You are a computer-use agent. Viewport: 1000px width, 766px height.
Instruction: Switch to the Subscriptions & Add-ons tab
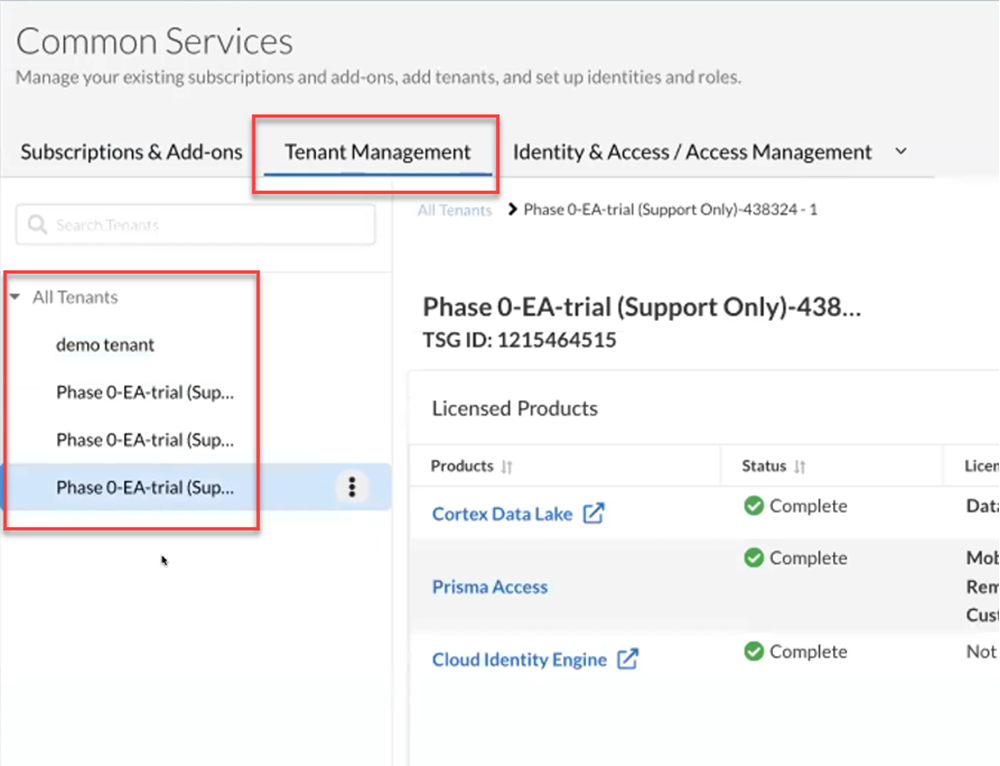point(131,152)
